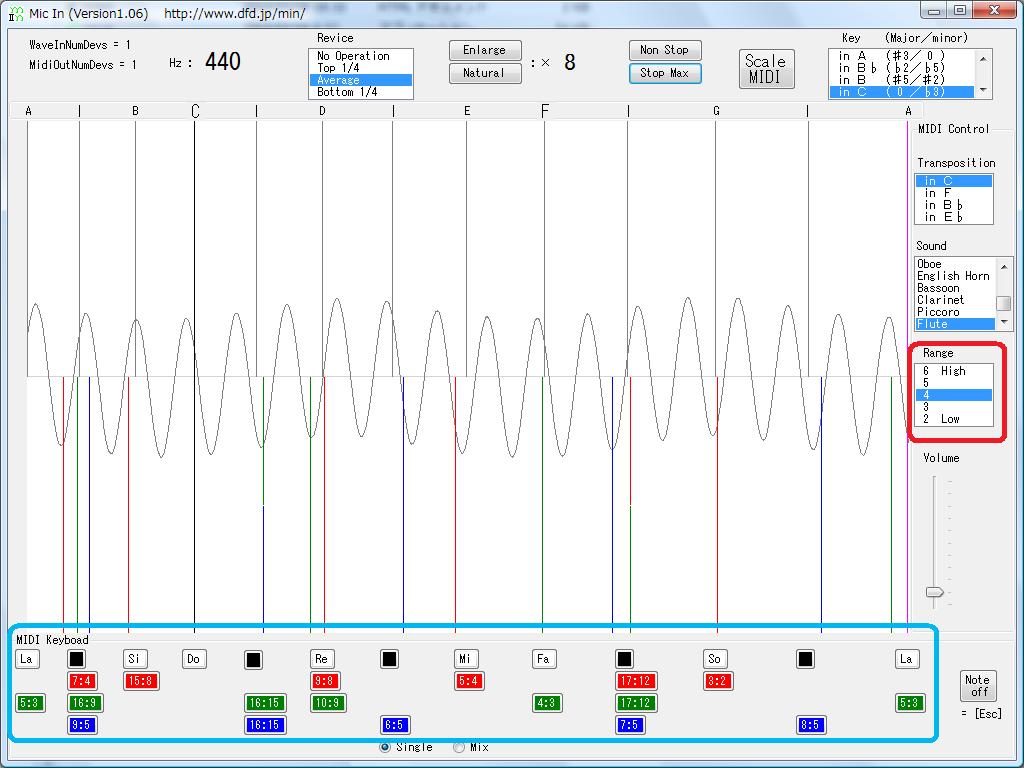
Task: Select 'in B♭' in the Key list
Action: [902, 68]
